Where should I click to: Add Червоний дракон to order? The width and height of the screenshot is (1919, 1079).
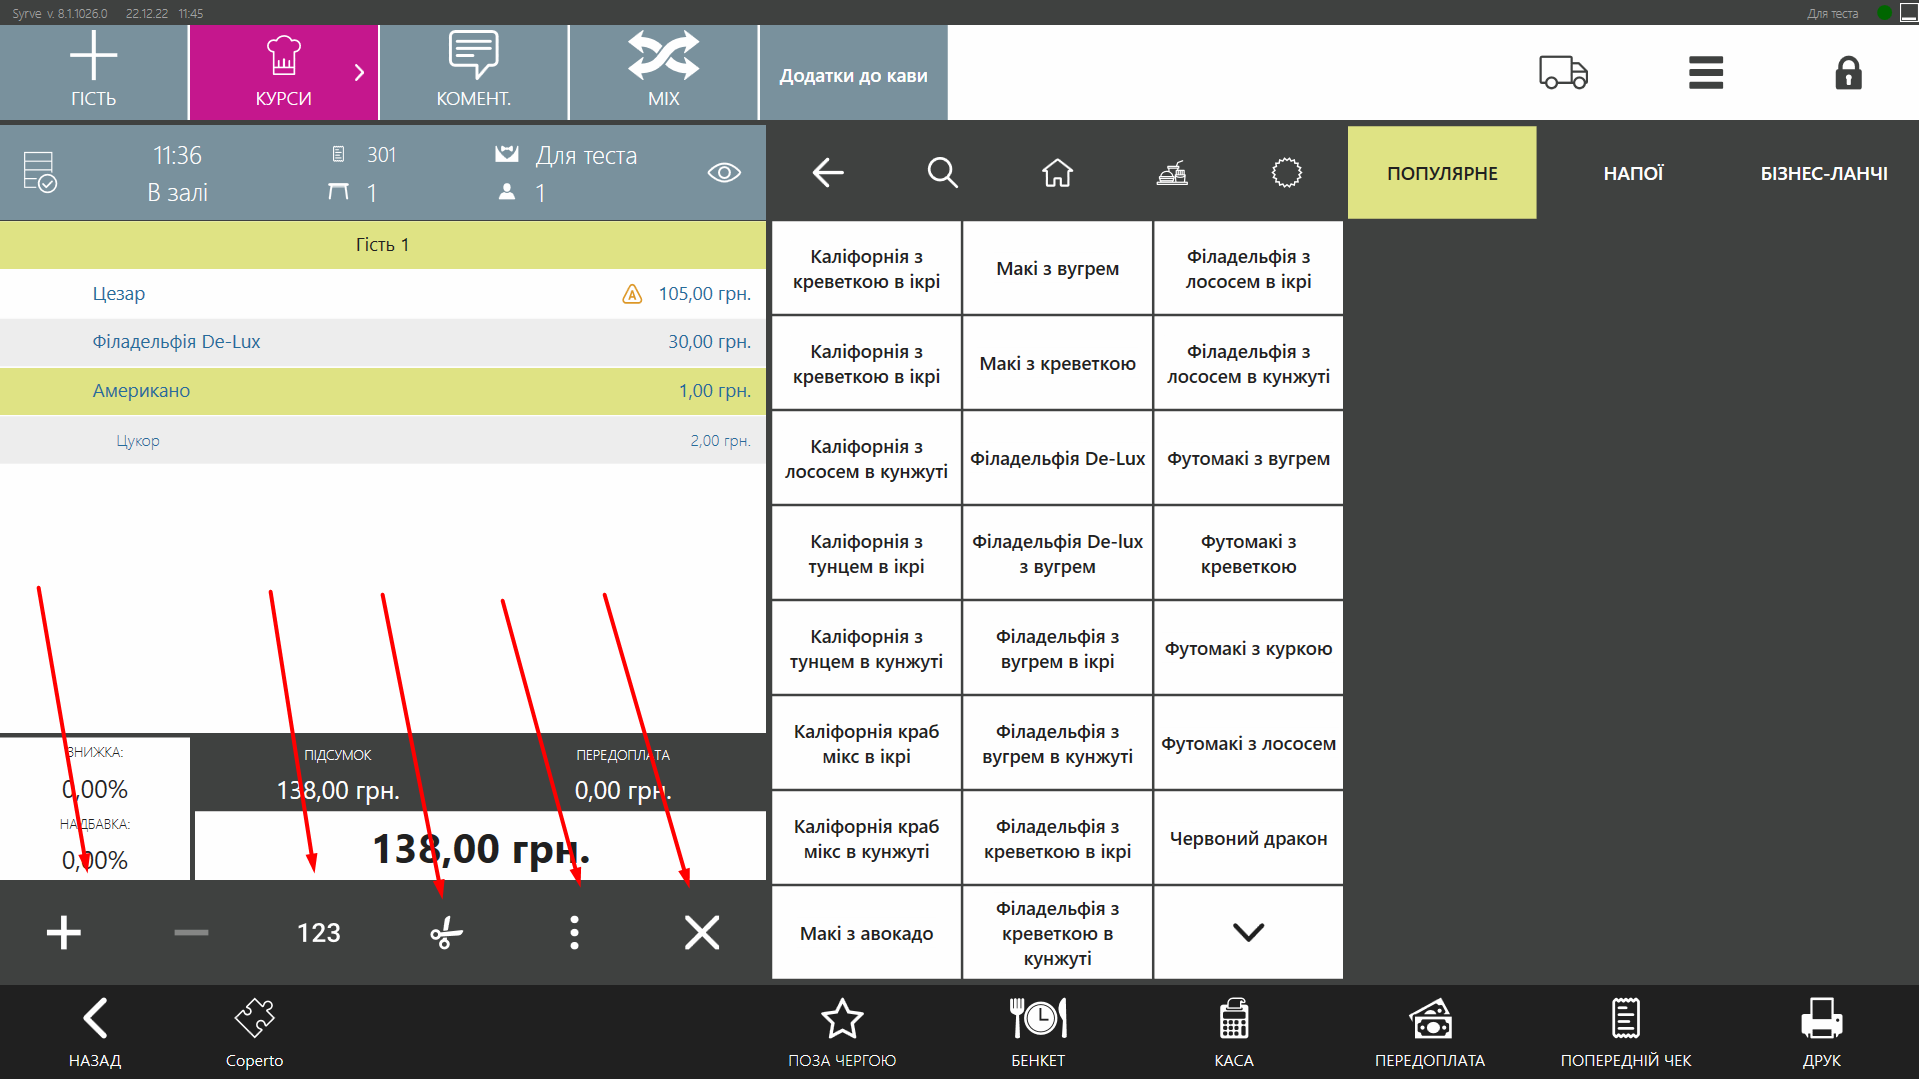pos(1248,838)
